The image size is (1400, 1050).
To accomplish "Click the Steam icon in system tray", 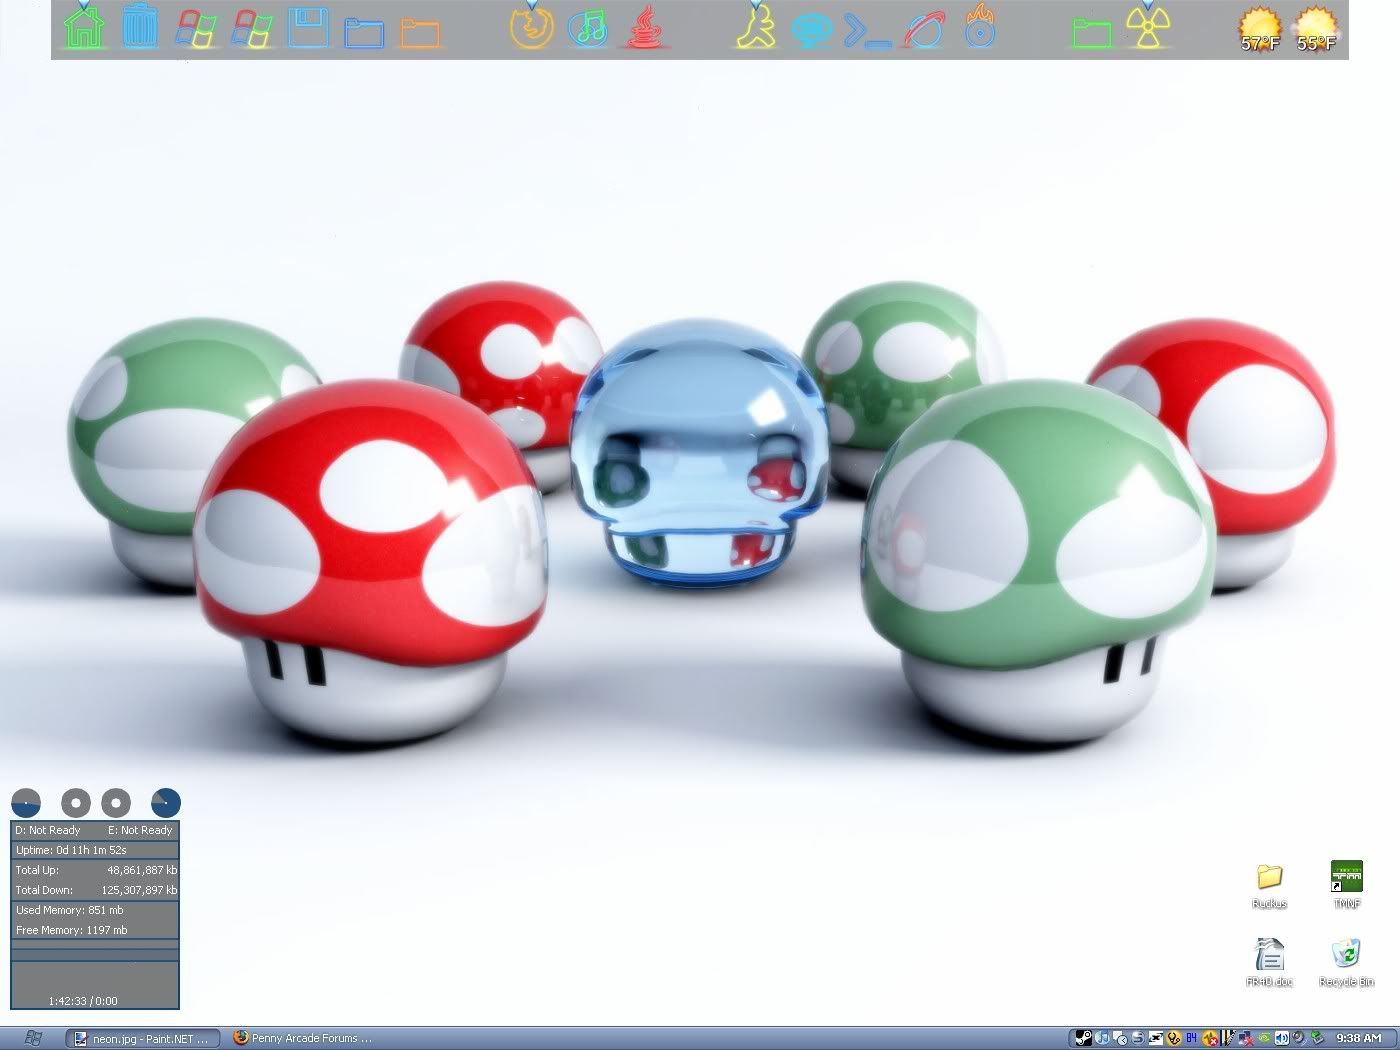I will 1083,1038.
